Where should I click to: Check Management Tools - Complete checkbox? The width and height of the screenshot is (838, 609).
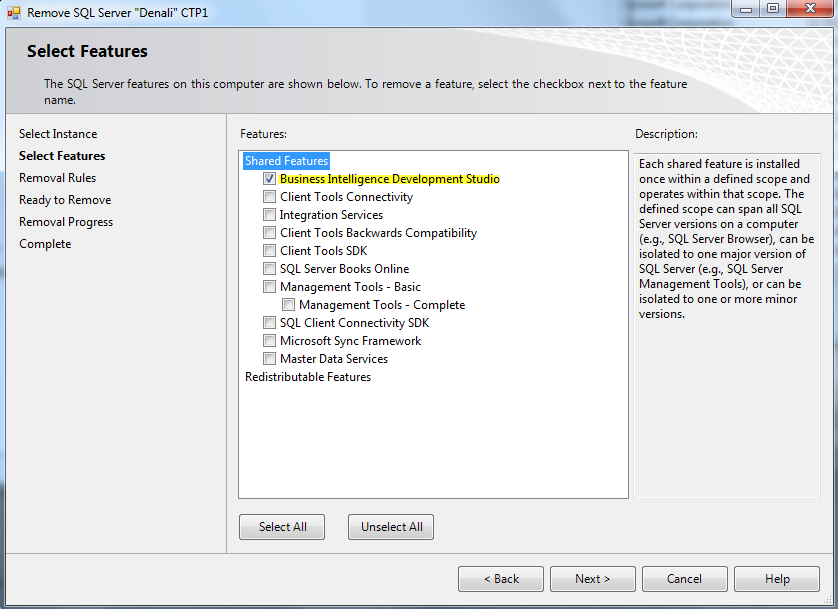(288, 304)
